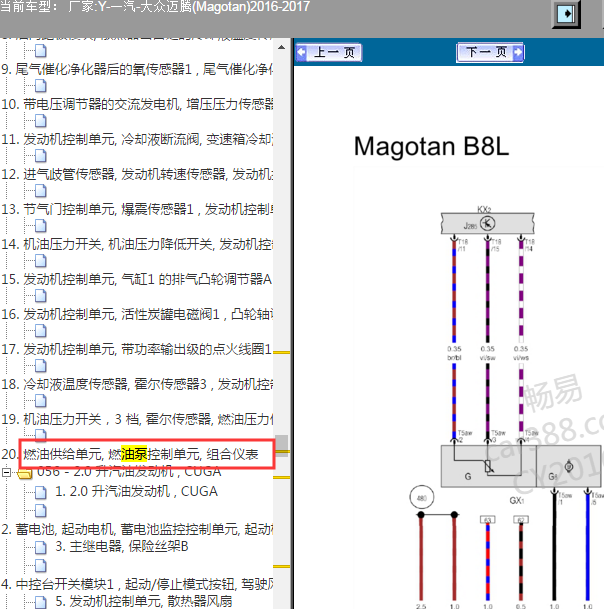Select item 4. 中控台开关模块1, 起动/停止模式按钮
This screenshot has height=609, width=604.
click(x=137, y=584)
